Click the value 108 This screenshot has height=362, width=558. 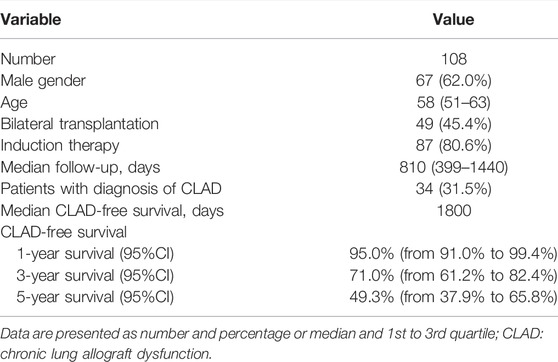click(x=454, y=59)
